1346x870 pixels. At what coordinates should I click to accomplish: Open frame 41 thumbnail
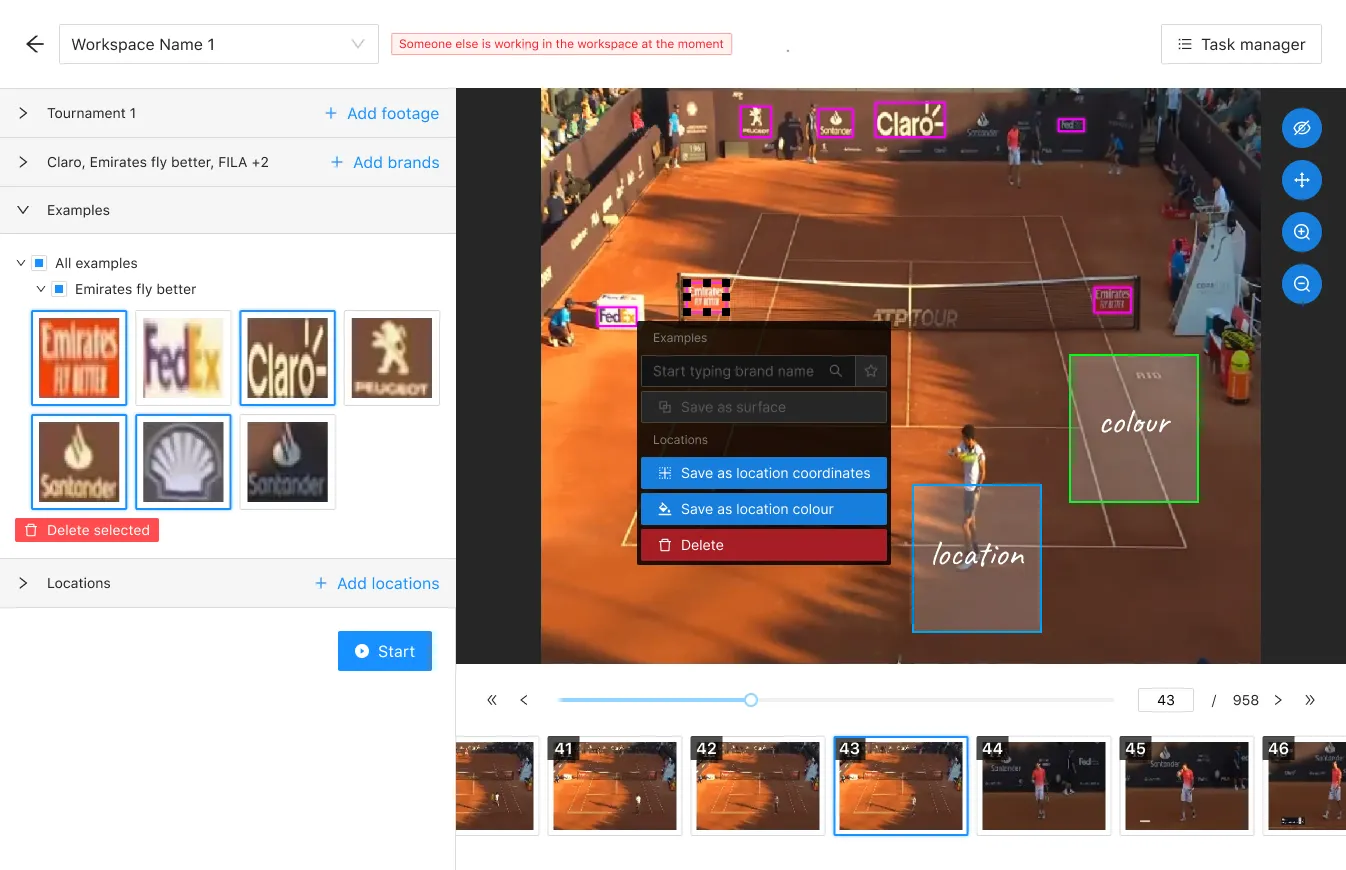[614, 786]
